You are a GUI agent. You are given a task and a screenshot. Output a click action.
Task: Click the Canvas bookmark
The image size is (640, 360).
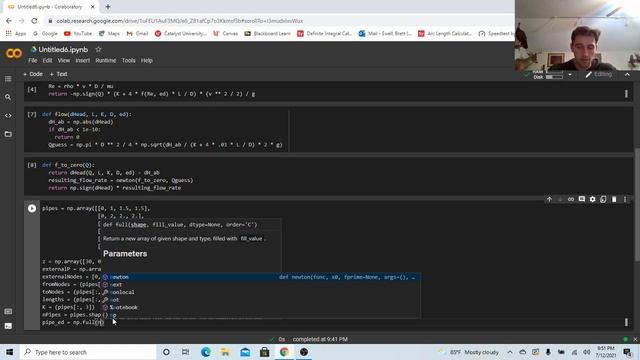click(226, 33)
